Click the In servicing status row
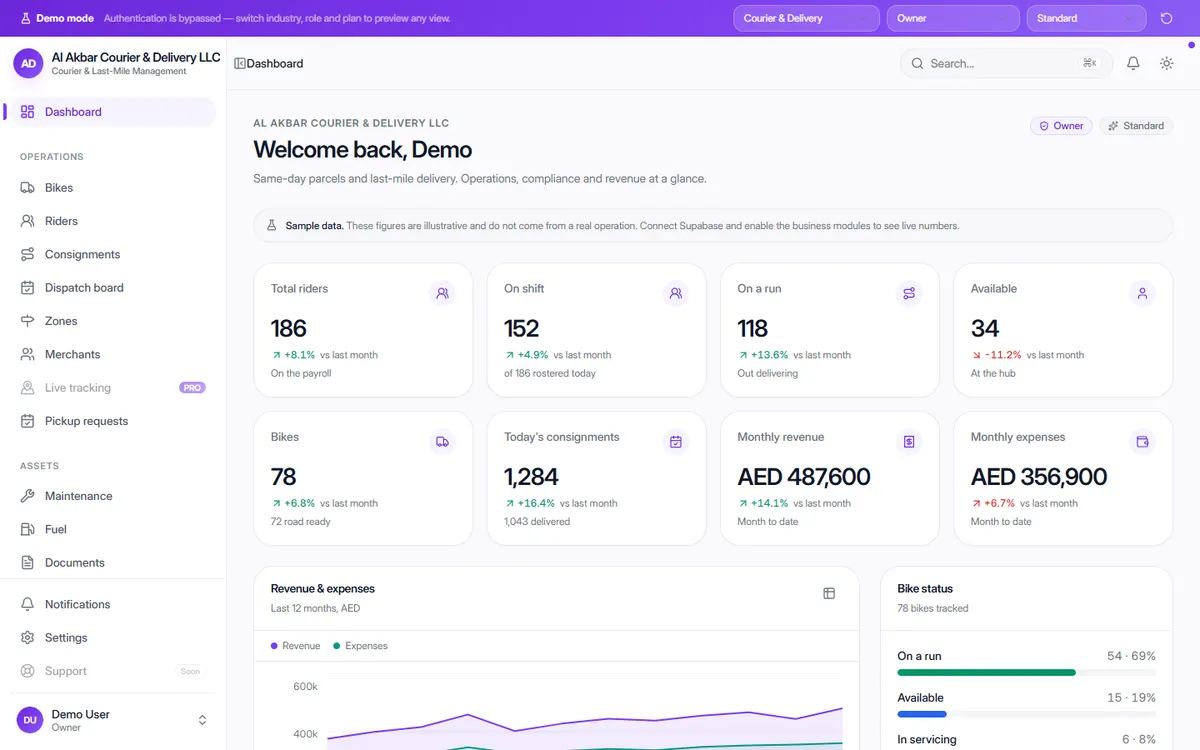 1026,740
